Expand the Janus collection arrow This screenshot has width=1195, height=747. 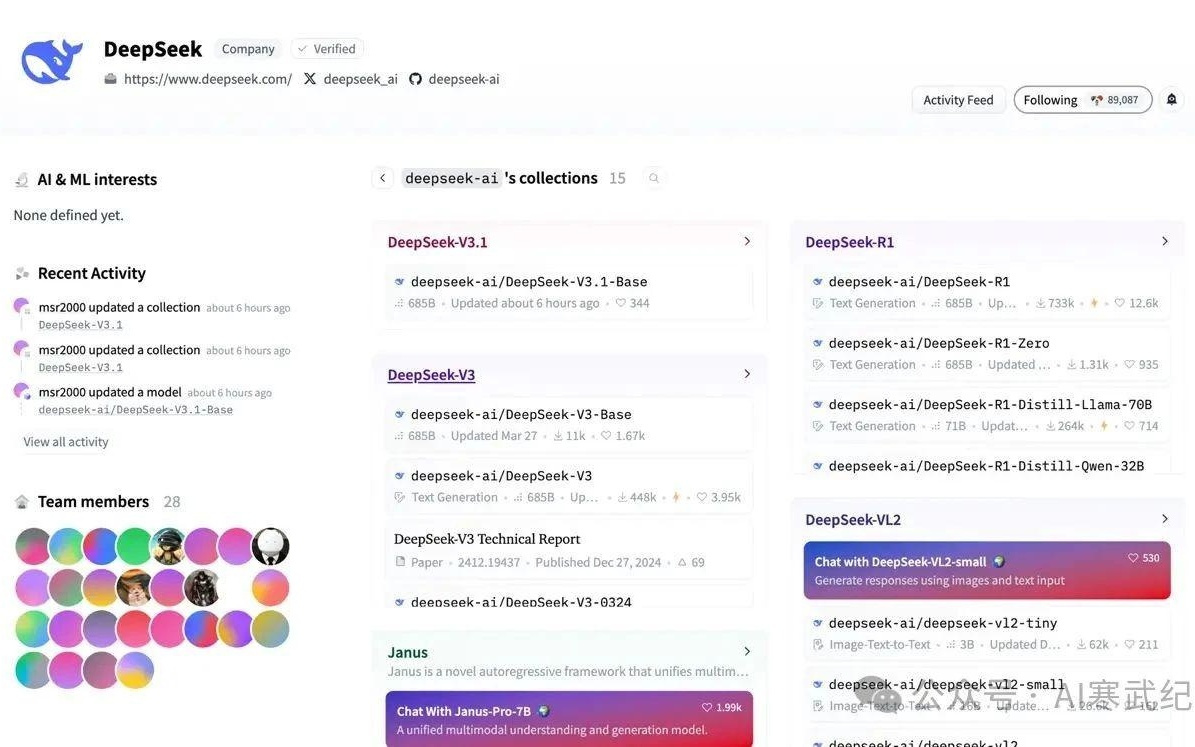click(x=747, y=652)
